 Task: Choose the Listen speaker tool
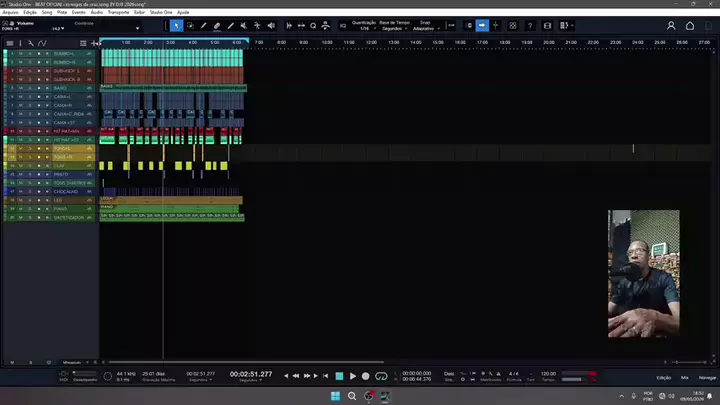click(x=271, y=25)
